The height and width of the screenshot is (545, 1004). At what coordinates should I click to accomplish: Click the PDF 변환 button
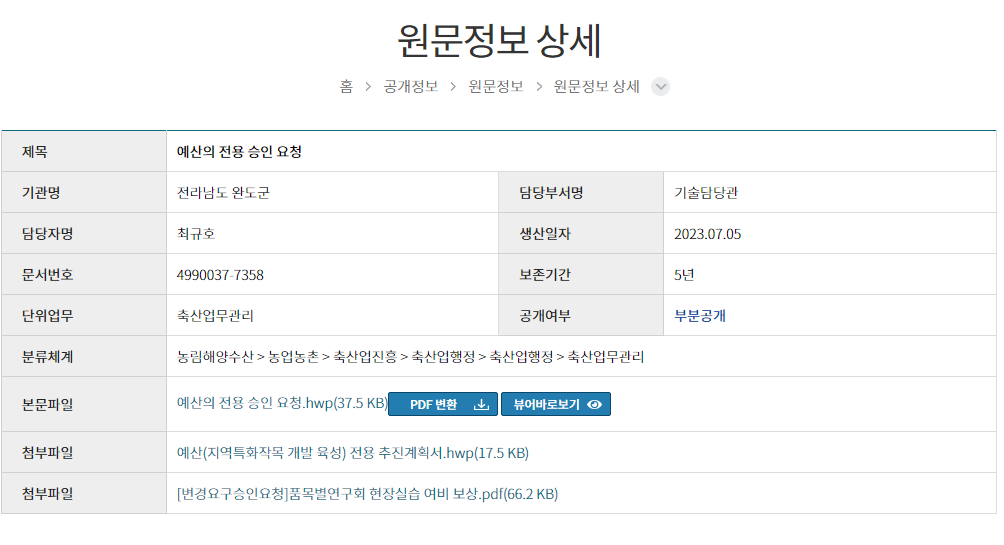click(442, 404)
